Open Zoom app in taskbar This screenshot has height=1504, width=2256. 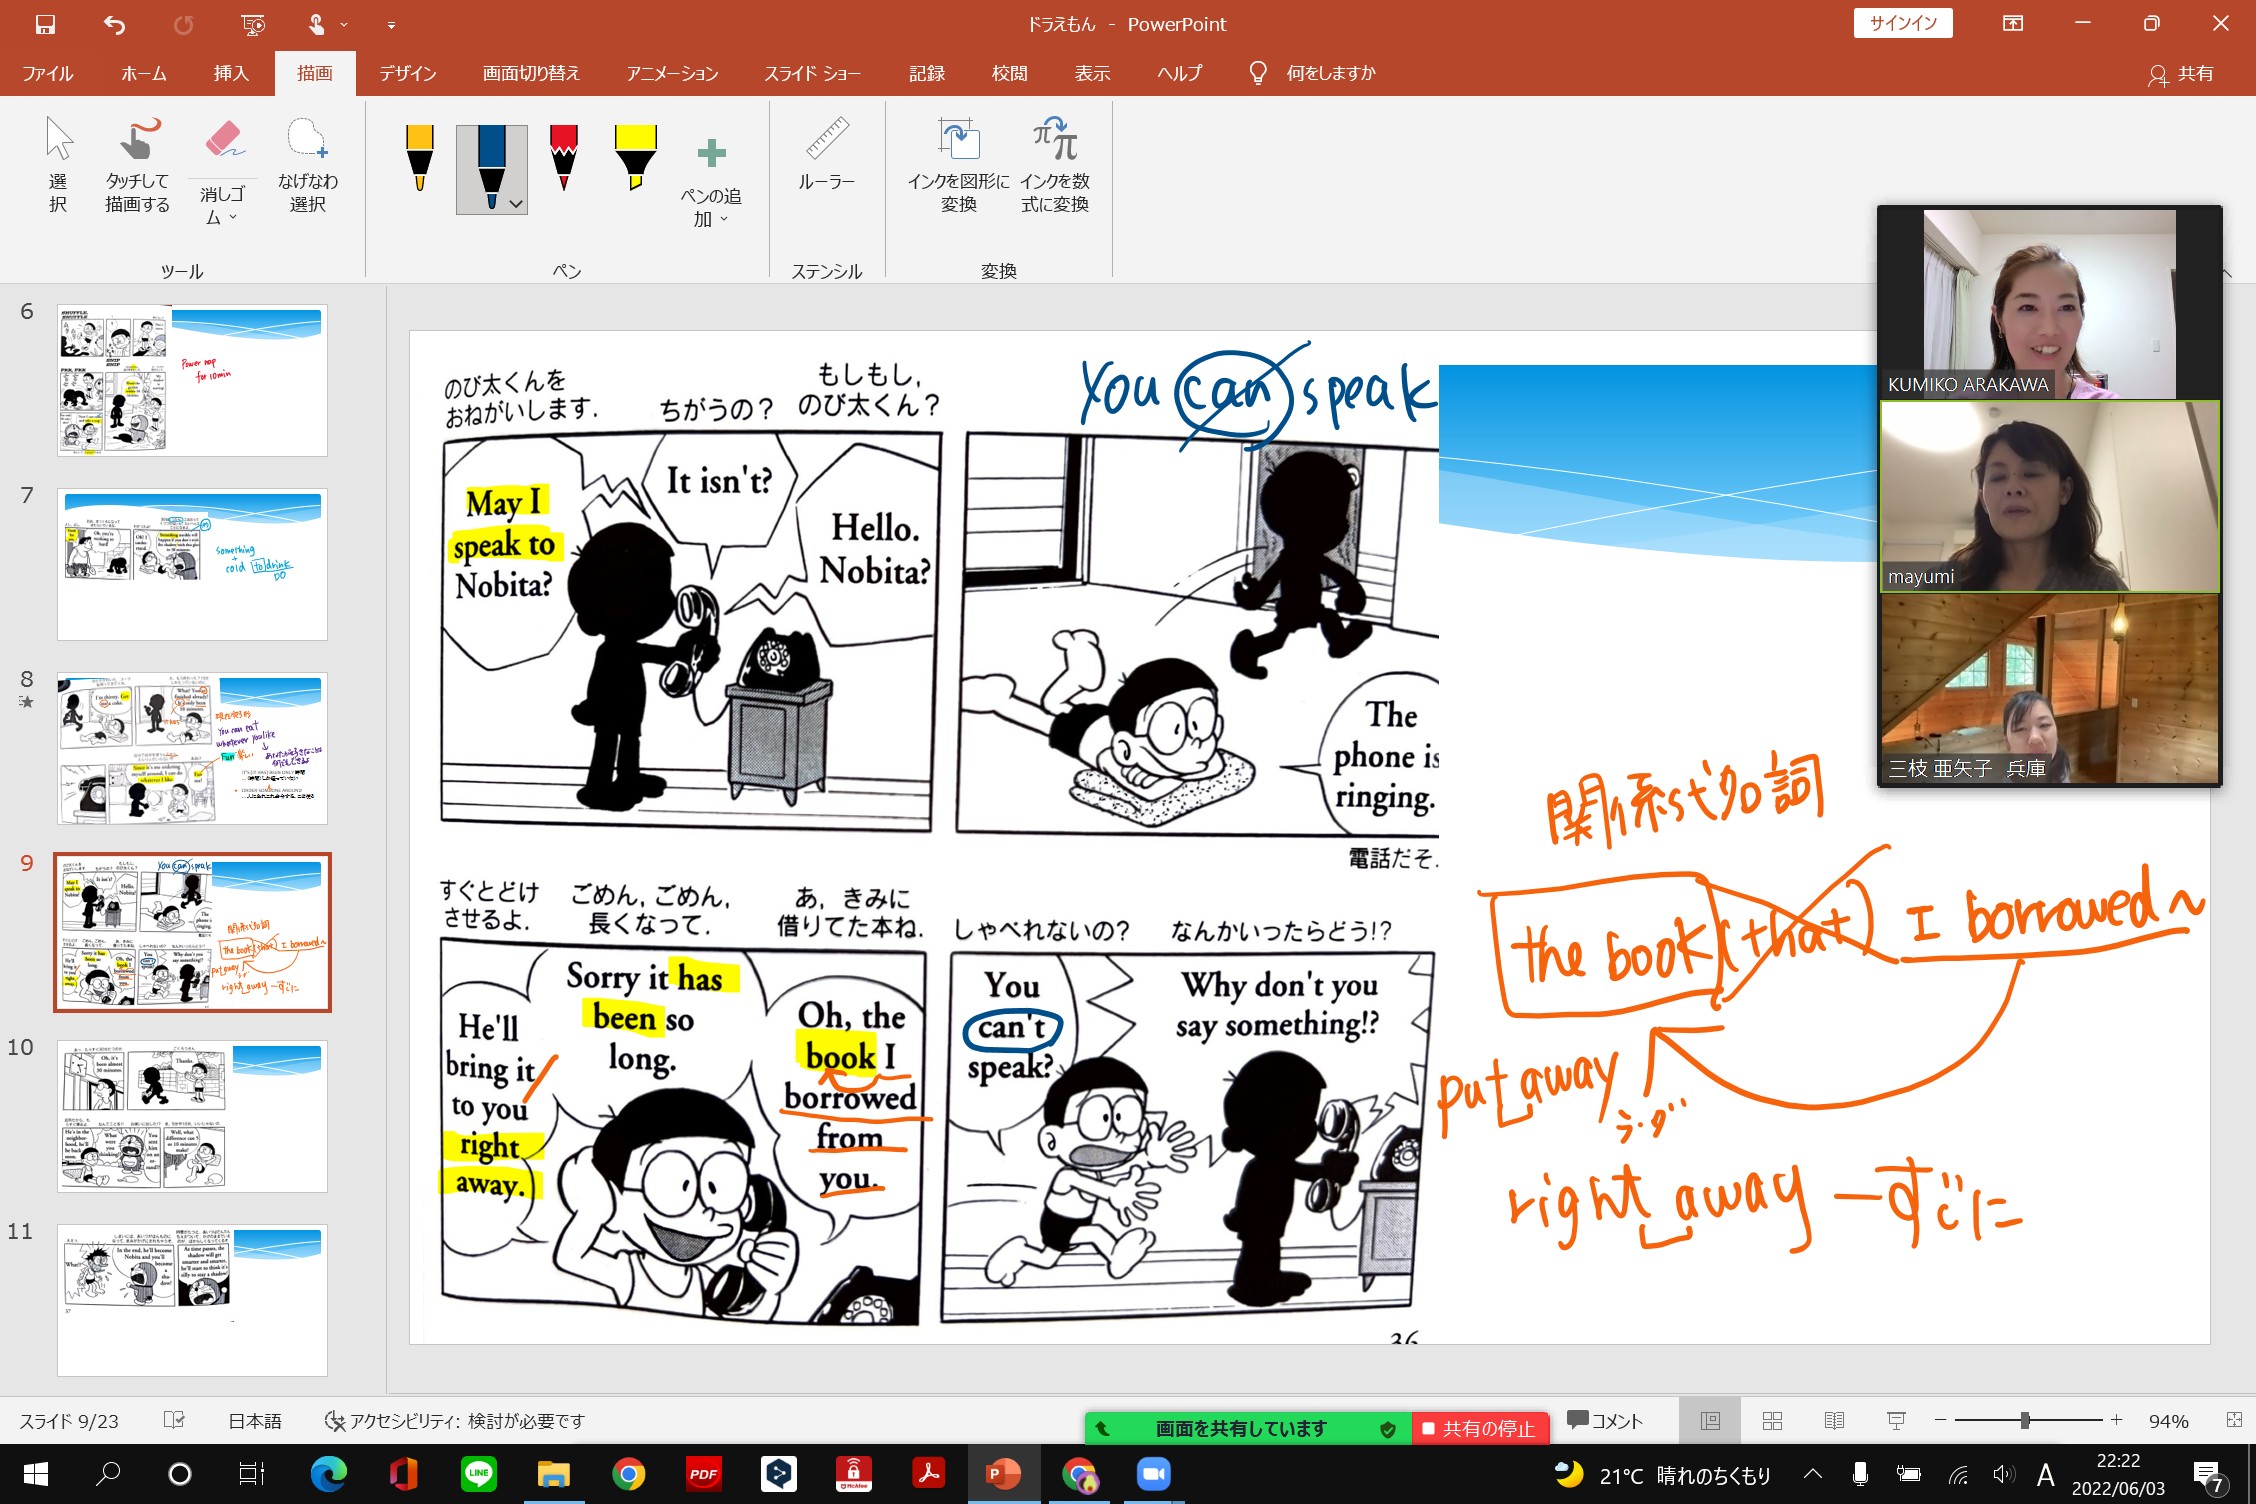(1154, 1474)
